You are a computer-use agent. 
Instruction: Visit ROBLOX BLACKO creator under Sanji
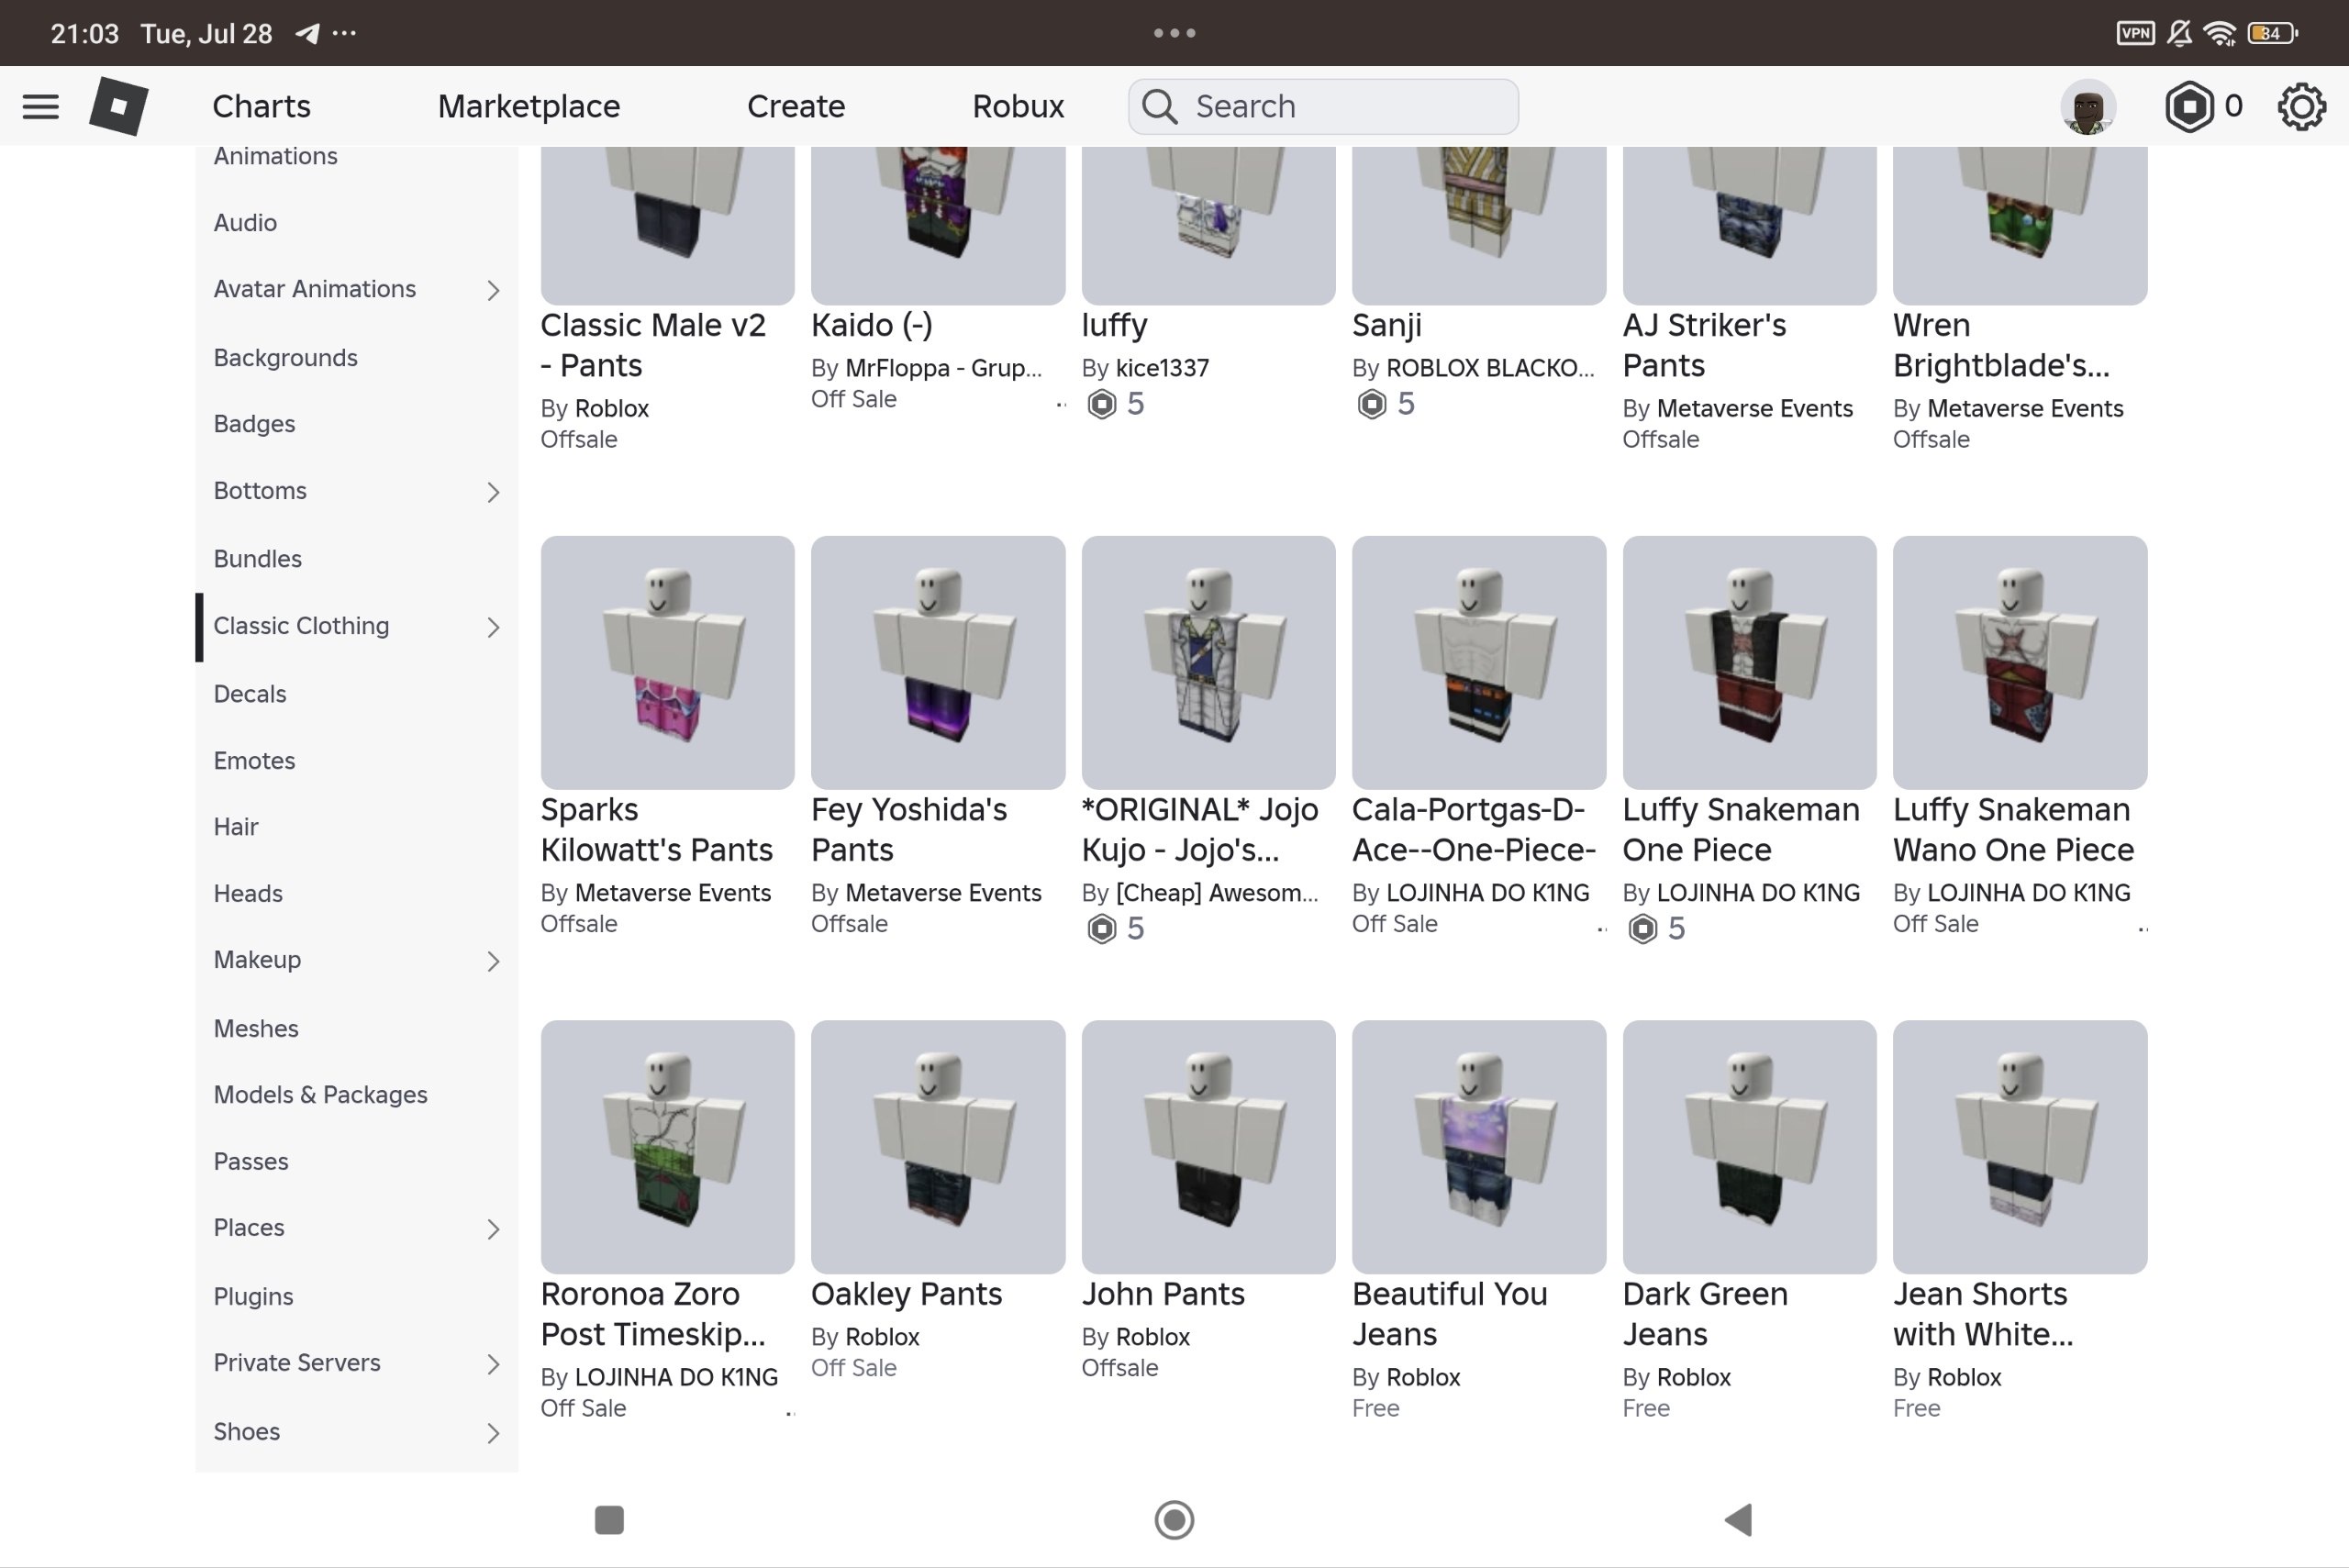1490,368
